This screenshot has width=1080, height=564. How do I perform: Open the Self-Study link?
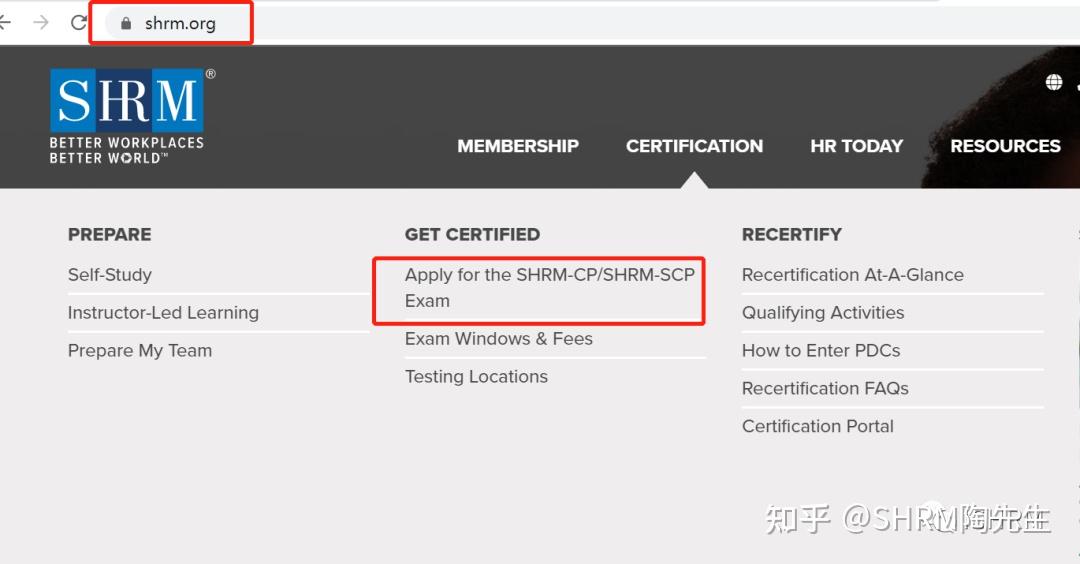pos(110,275)
